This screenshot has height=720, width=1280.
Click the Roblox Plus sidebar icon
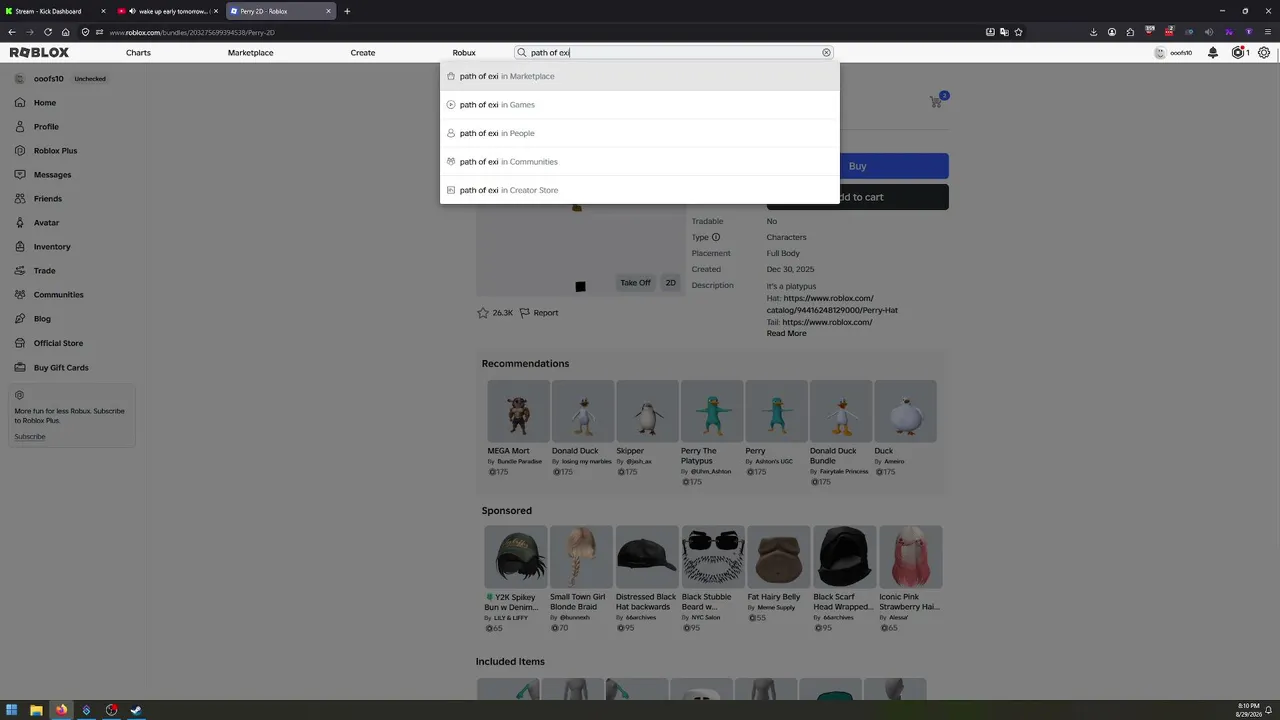[20, 150]
